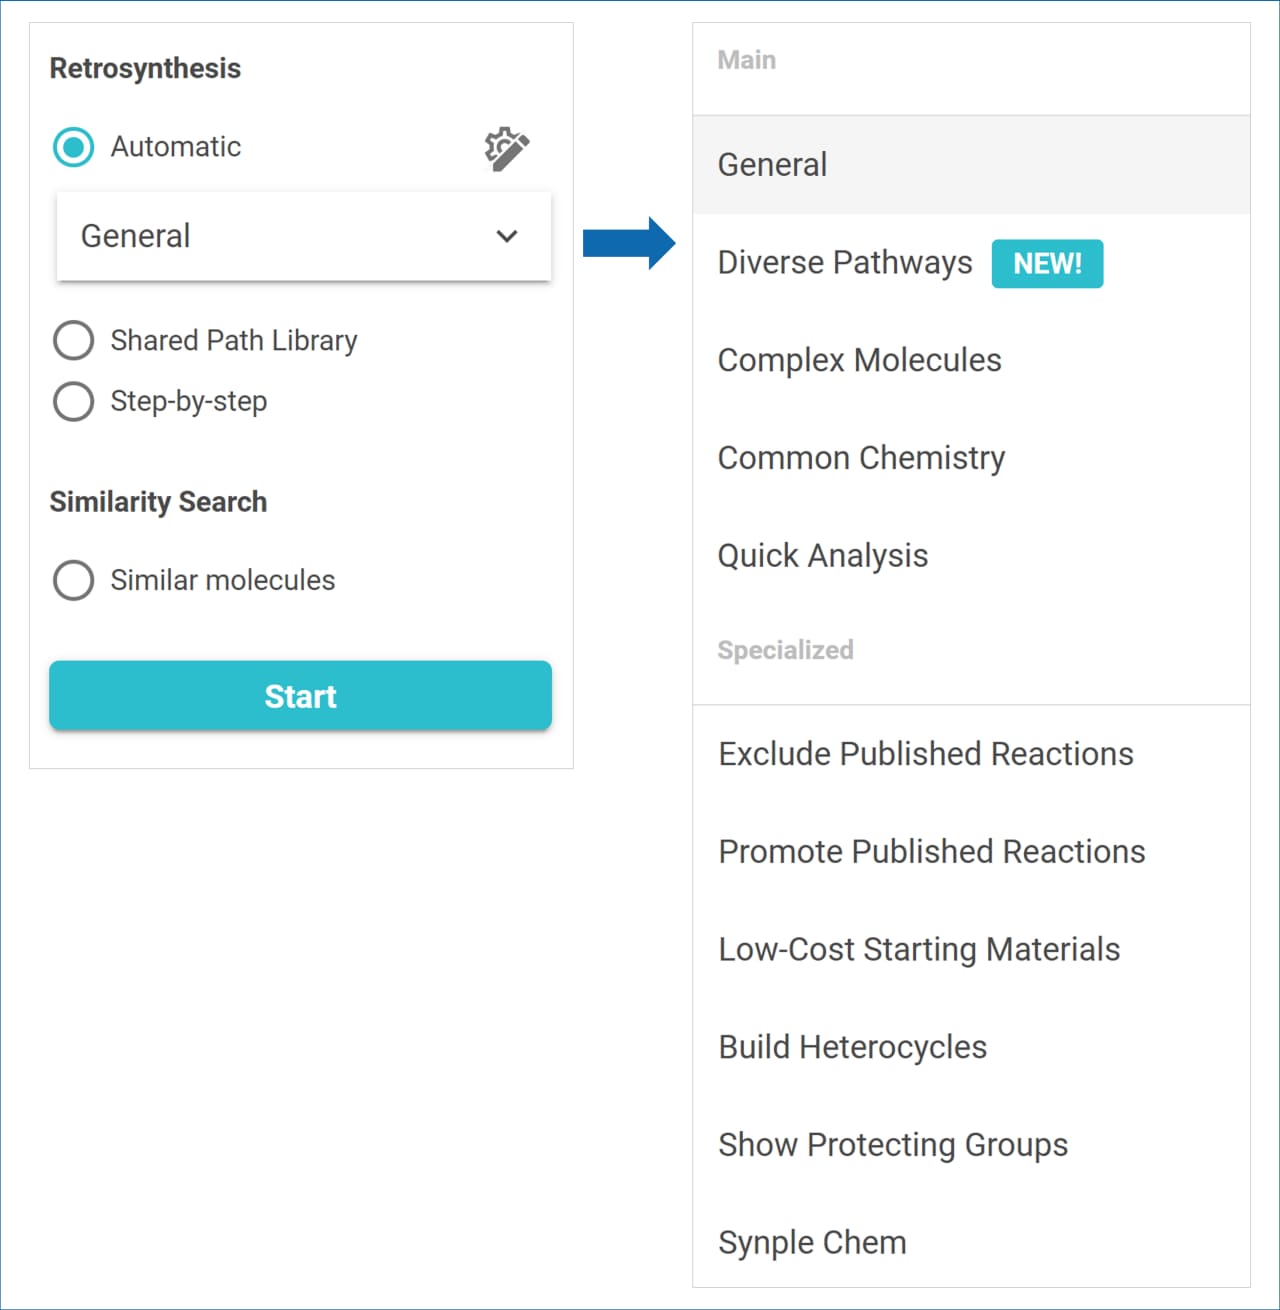Select the Shared Path Library option
Viewport: 1280px width, 1310px height.
74,340
